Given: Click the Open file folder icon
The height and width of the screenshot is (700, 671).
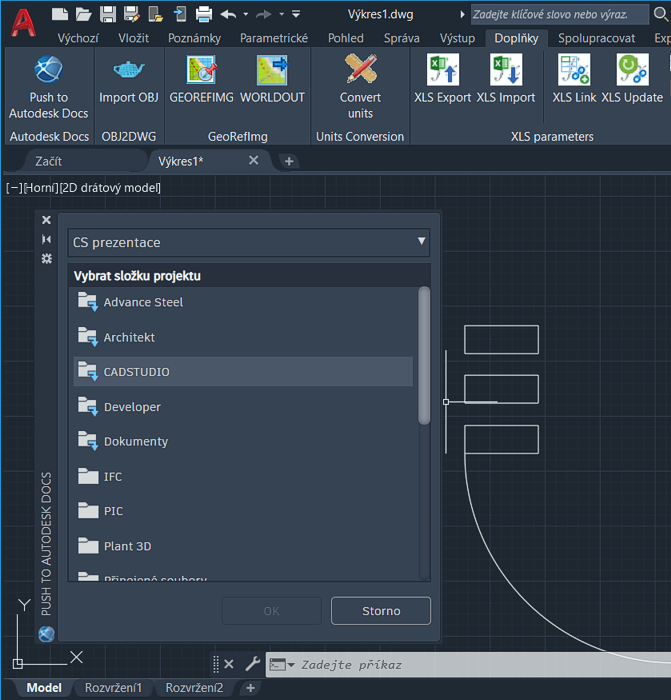Looking at the screenshot, I should pos(83,14).
